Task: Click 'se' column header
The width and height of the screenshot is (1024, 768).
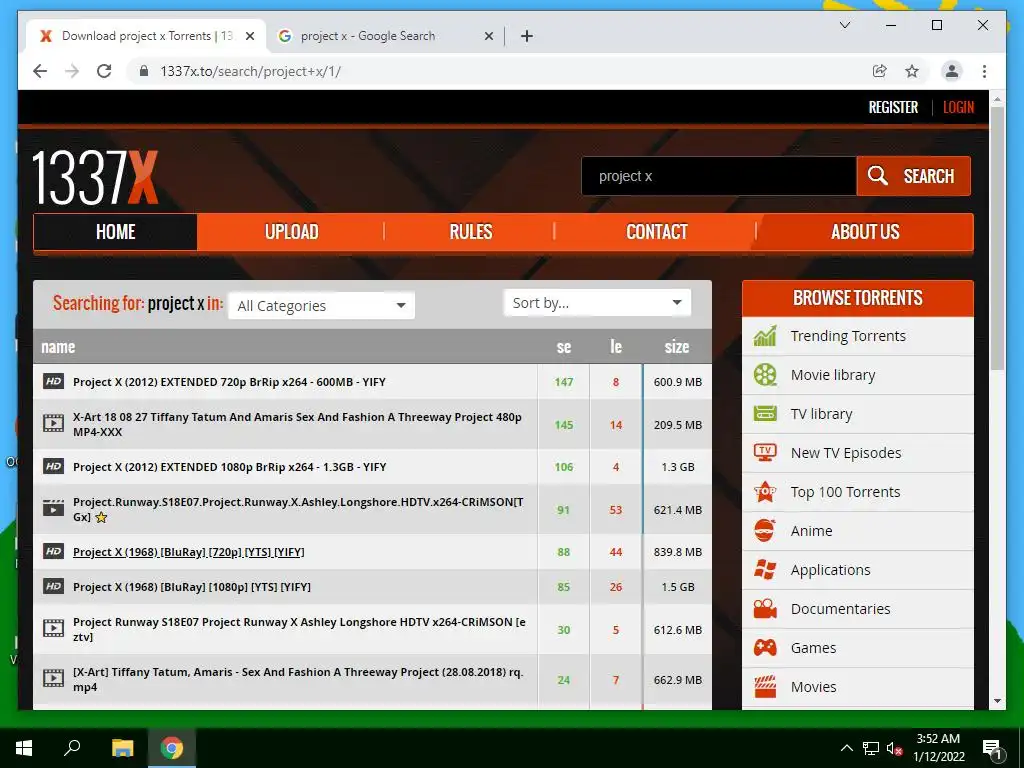Action: pos(564,347)
